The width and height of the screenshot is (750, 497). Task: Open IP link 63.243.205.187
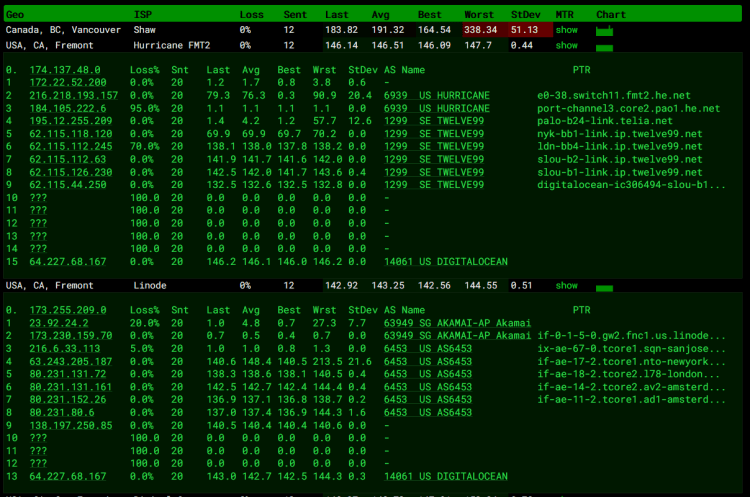pos(71,362)
